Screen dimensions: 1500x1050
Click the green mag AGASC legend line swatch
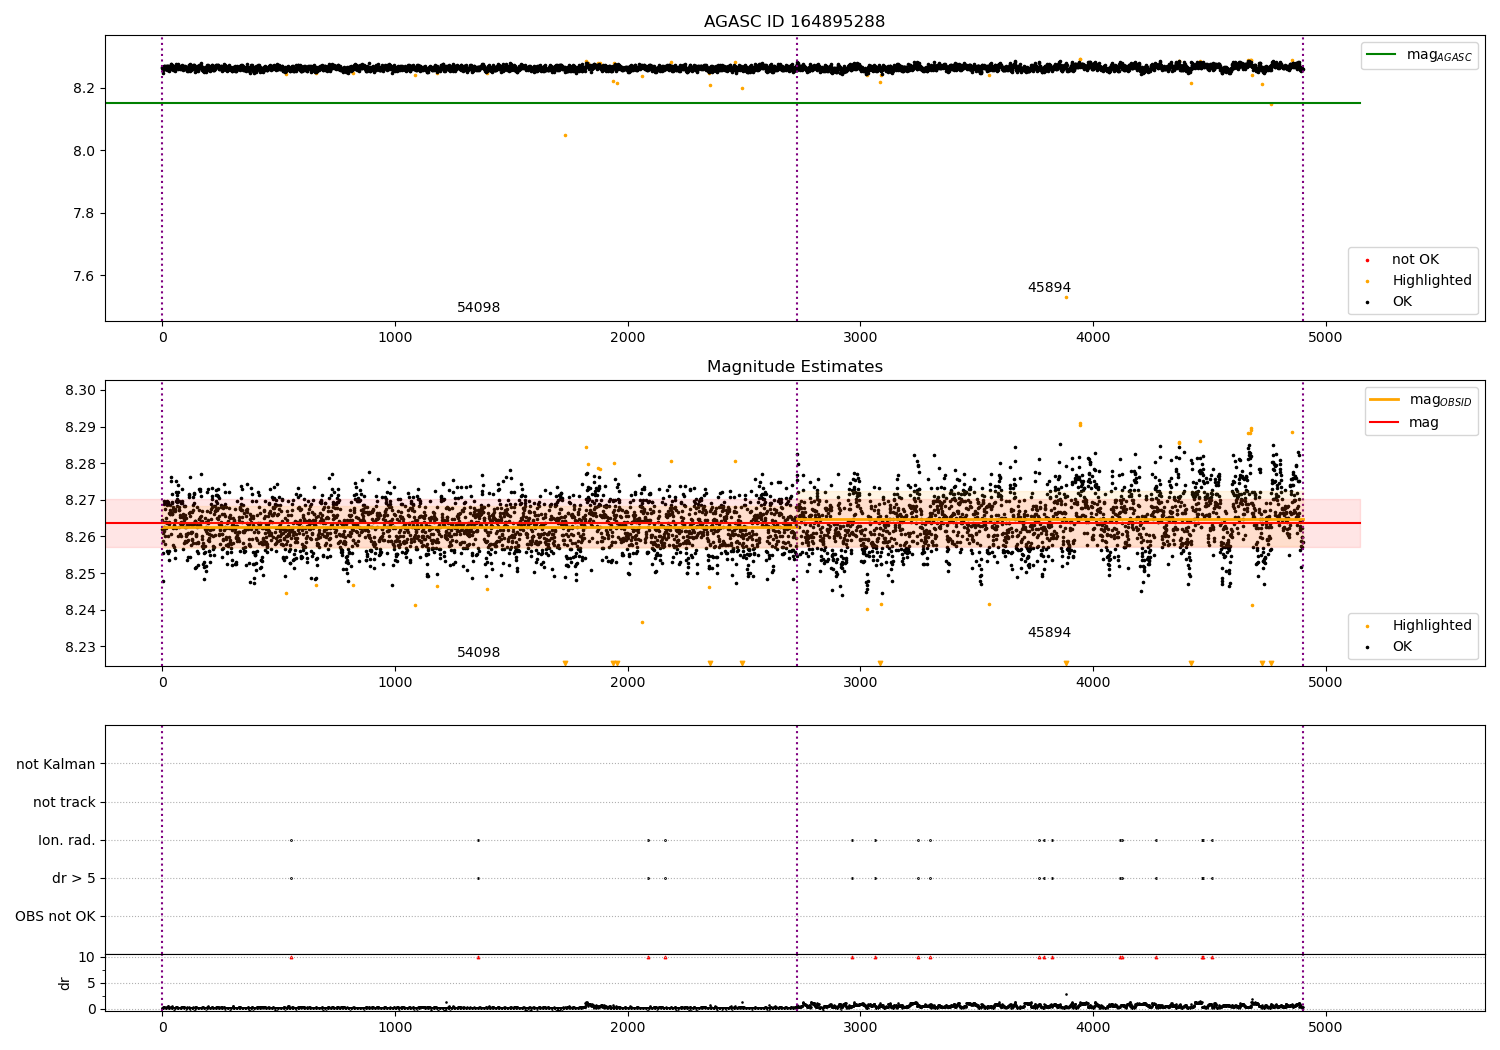click(x=1382, y=55)
